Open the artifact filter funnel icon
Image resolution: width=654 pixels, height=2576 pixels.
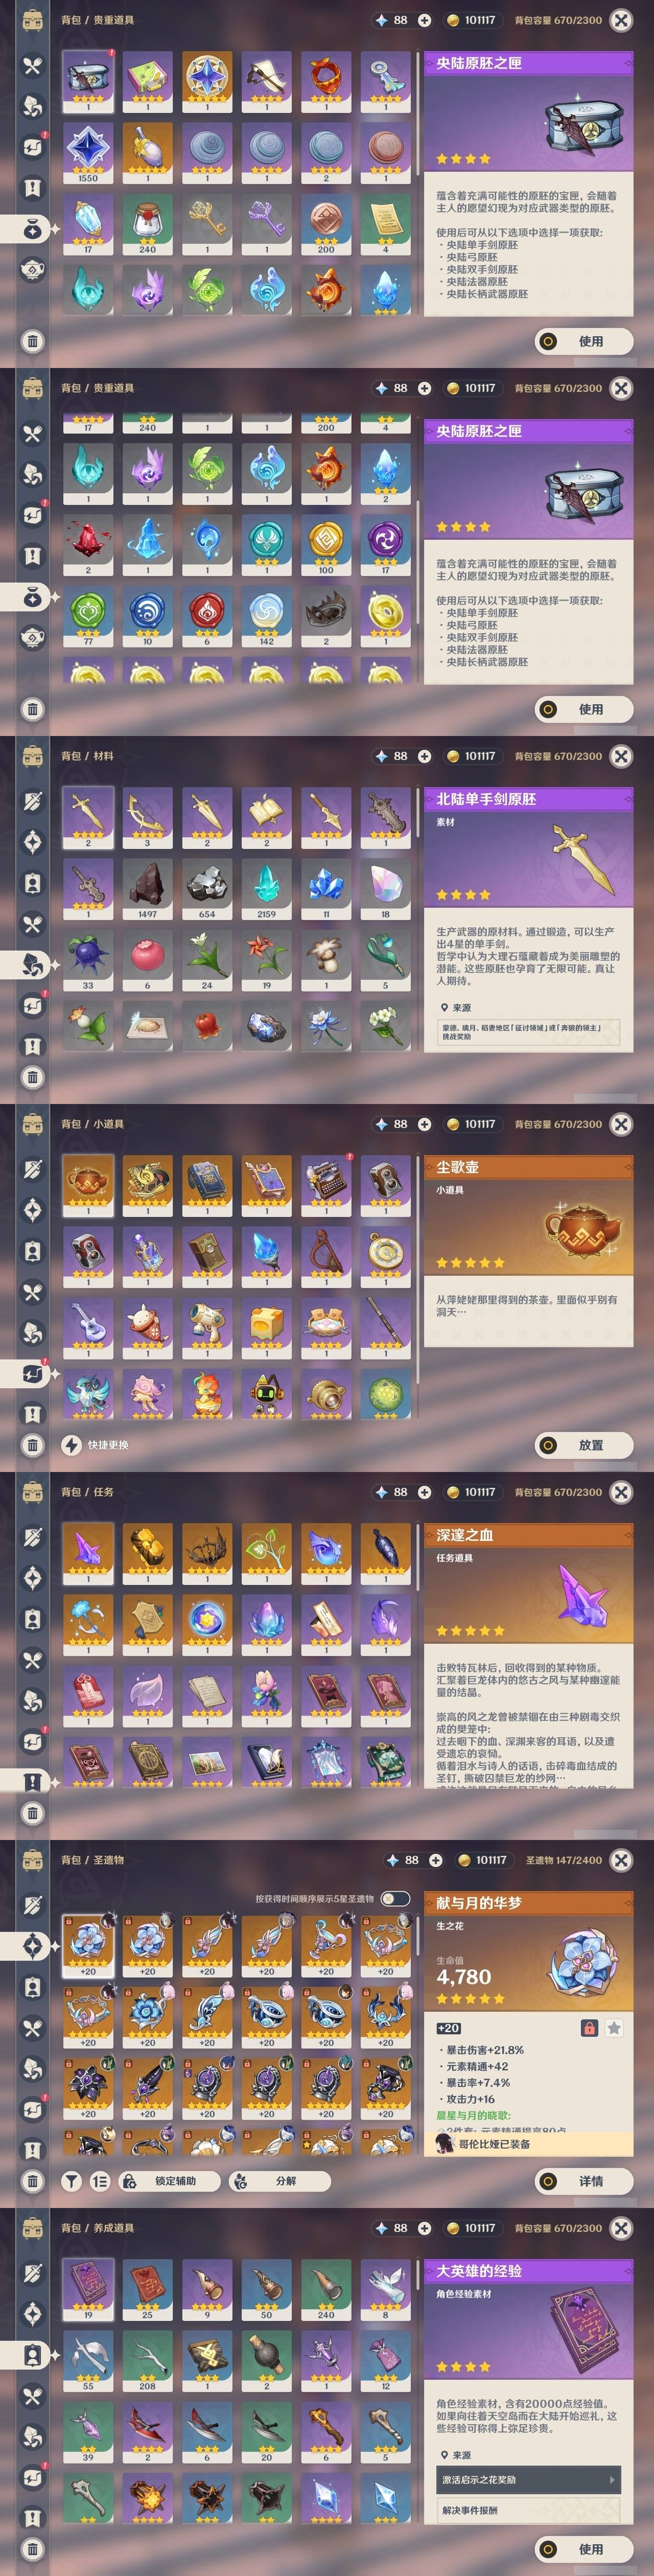point(71,2181)
